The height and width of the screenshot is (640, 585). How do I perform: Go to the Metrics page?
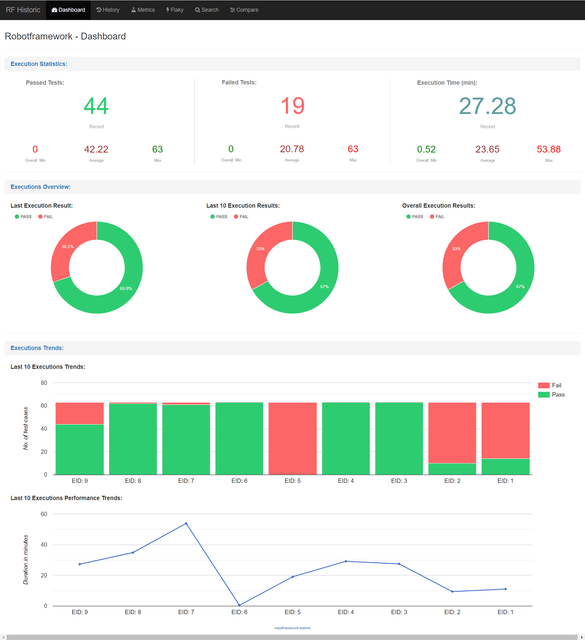(143, 10)
